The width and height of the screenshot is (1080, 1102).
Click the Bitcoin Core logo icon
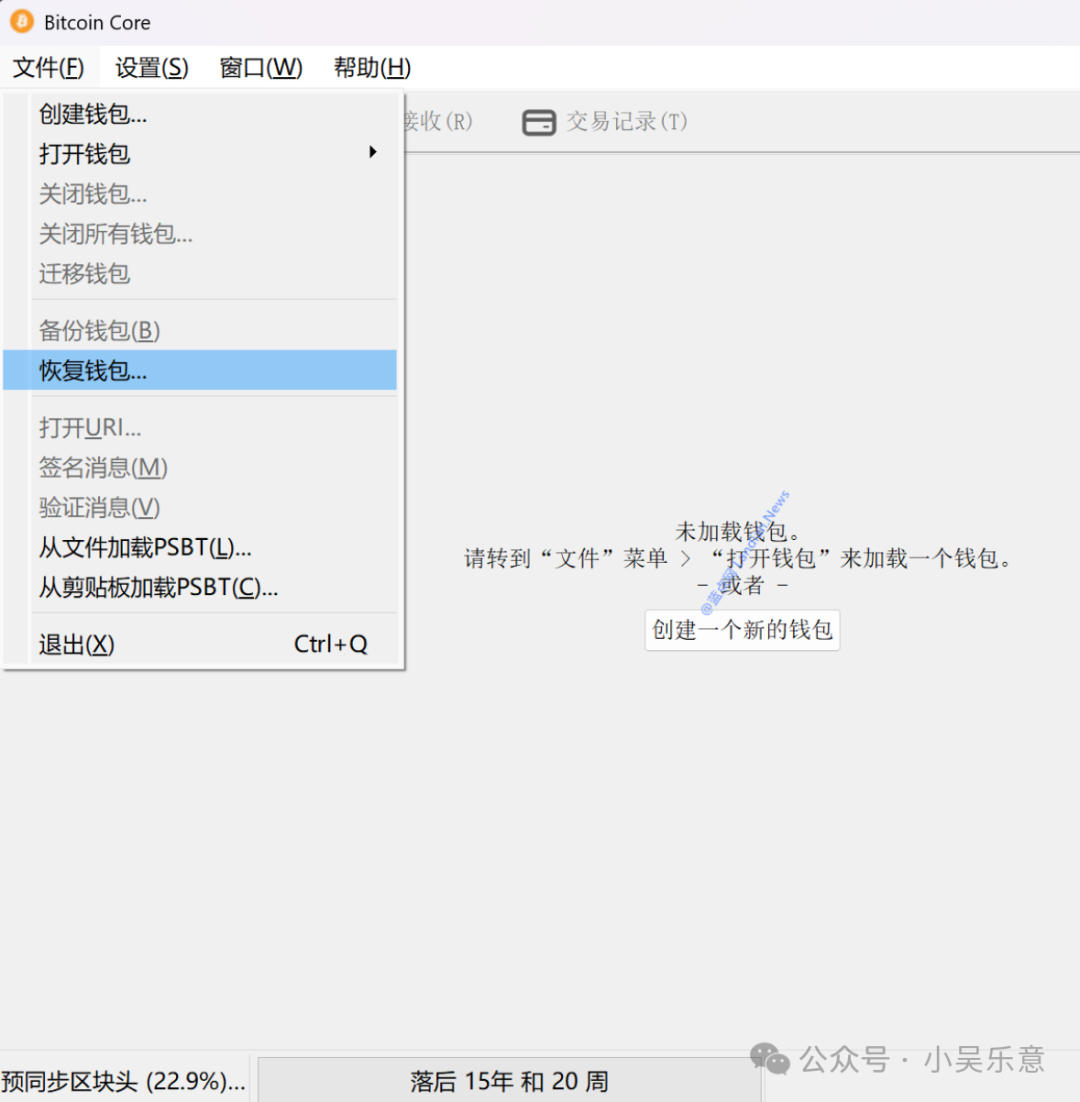click(22, 22)
